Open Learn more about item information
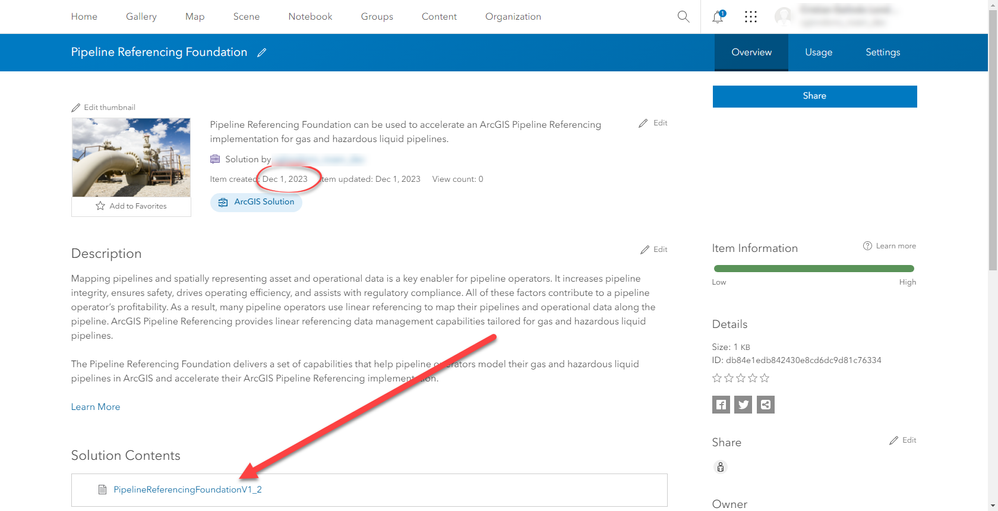This screenshot has width=998, height=511. [889, 246]
